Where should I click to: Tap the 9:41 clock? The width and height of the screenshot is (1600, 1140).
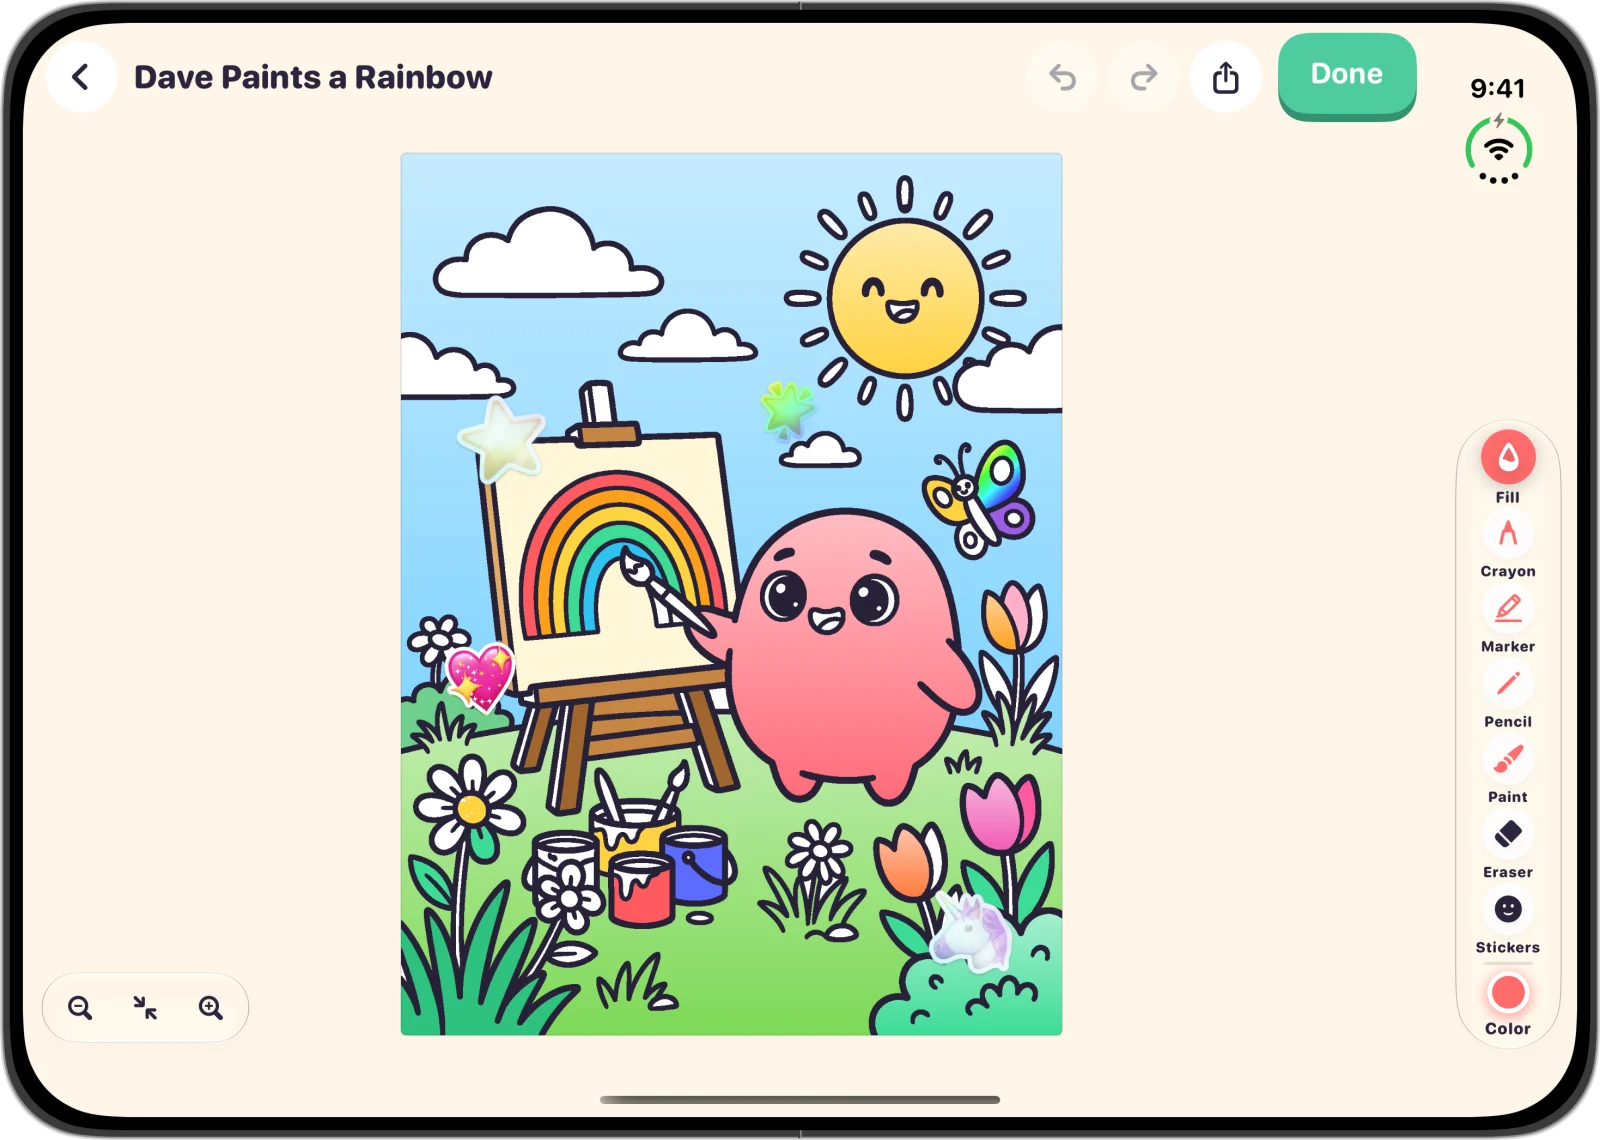click(1498, 88)
